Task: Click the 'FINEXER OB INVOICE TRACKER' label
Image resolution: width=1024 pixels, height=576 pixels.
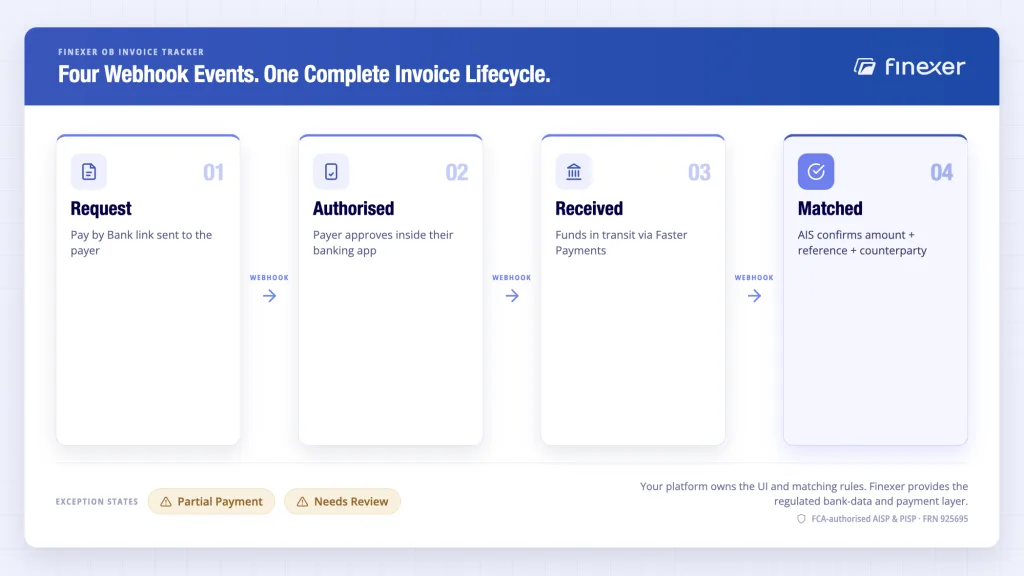Action: pos(131,52)
